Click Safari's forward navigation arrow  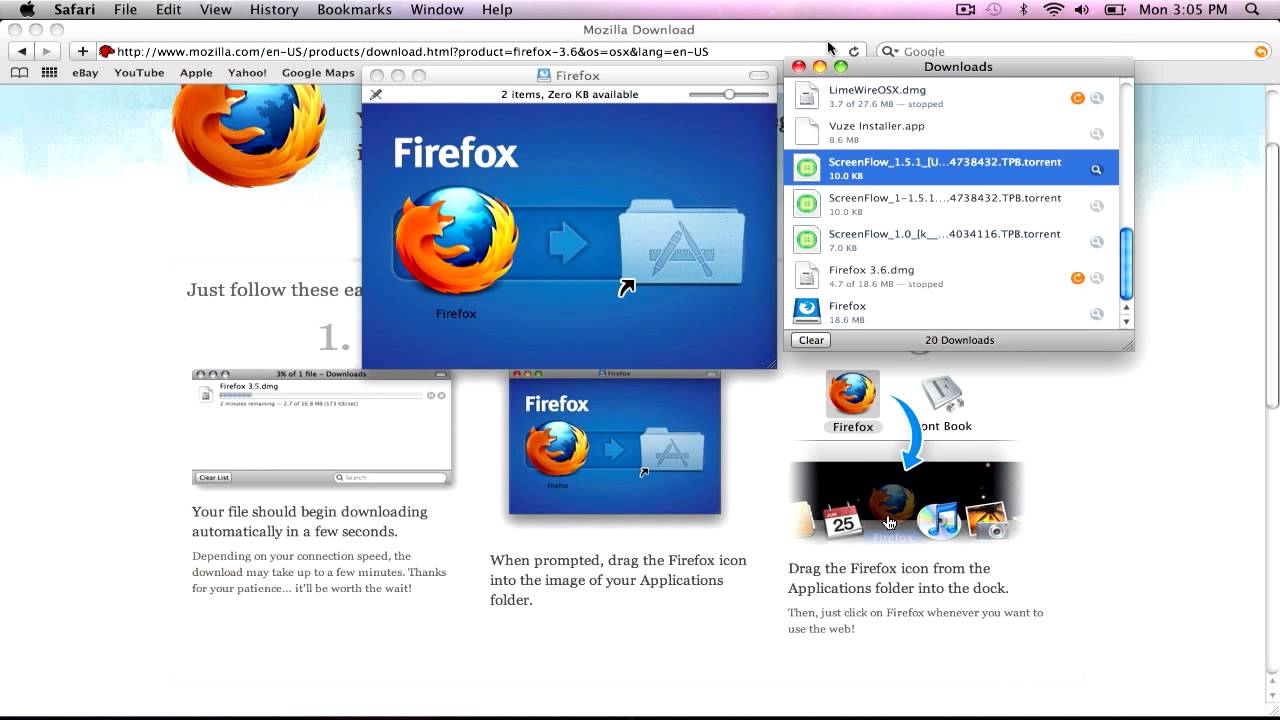[x=46, y=51]
